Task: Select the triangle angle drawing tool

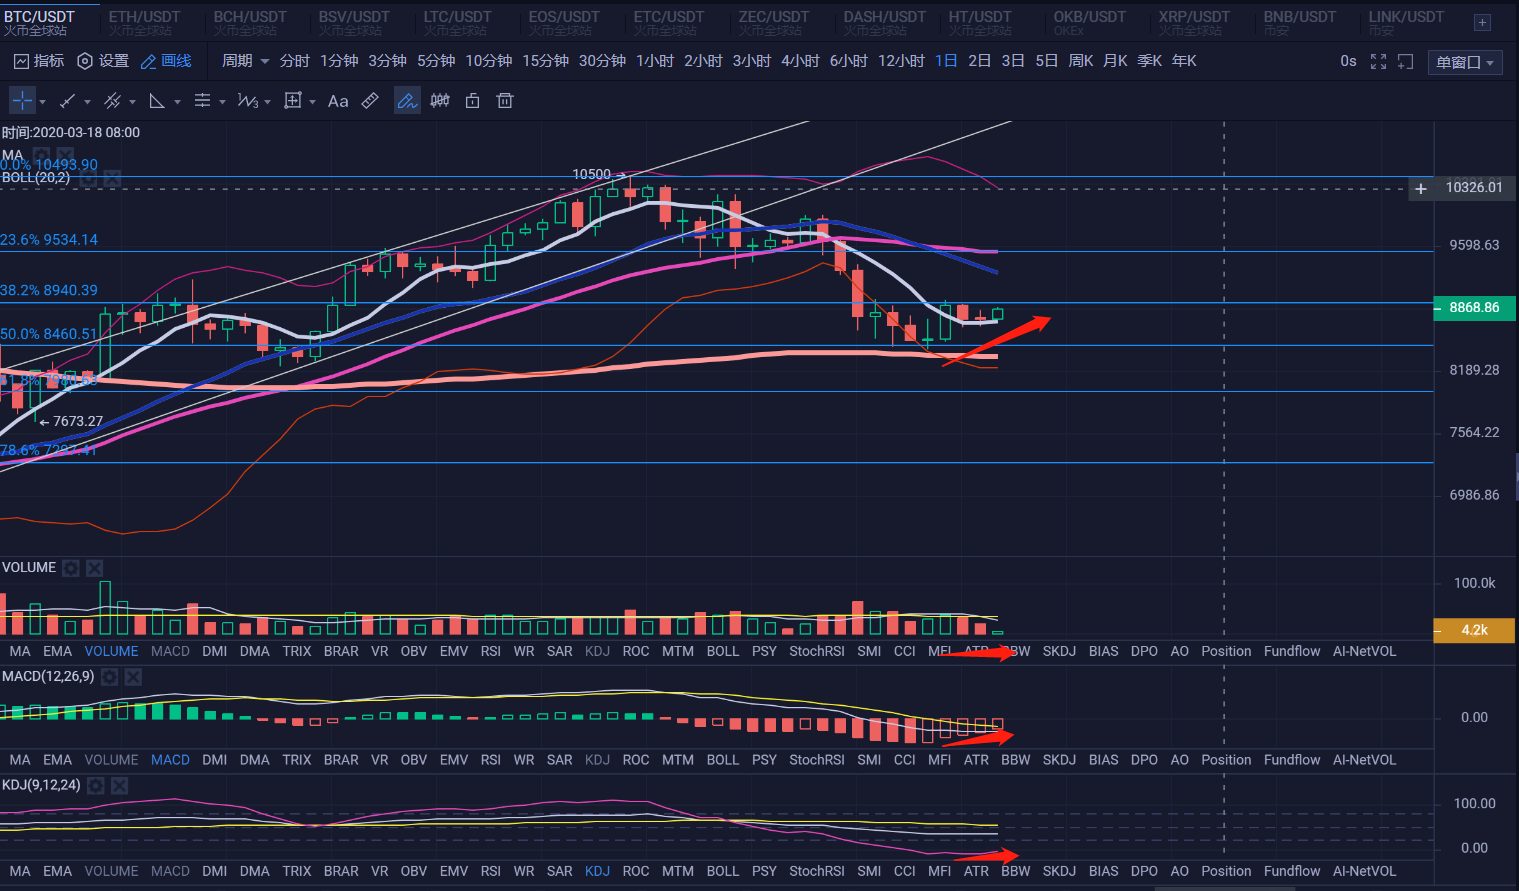Action: pyautogui.click(x=157, y=101)
